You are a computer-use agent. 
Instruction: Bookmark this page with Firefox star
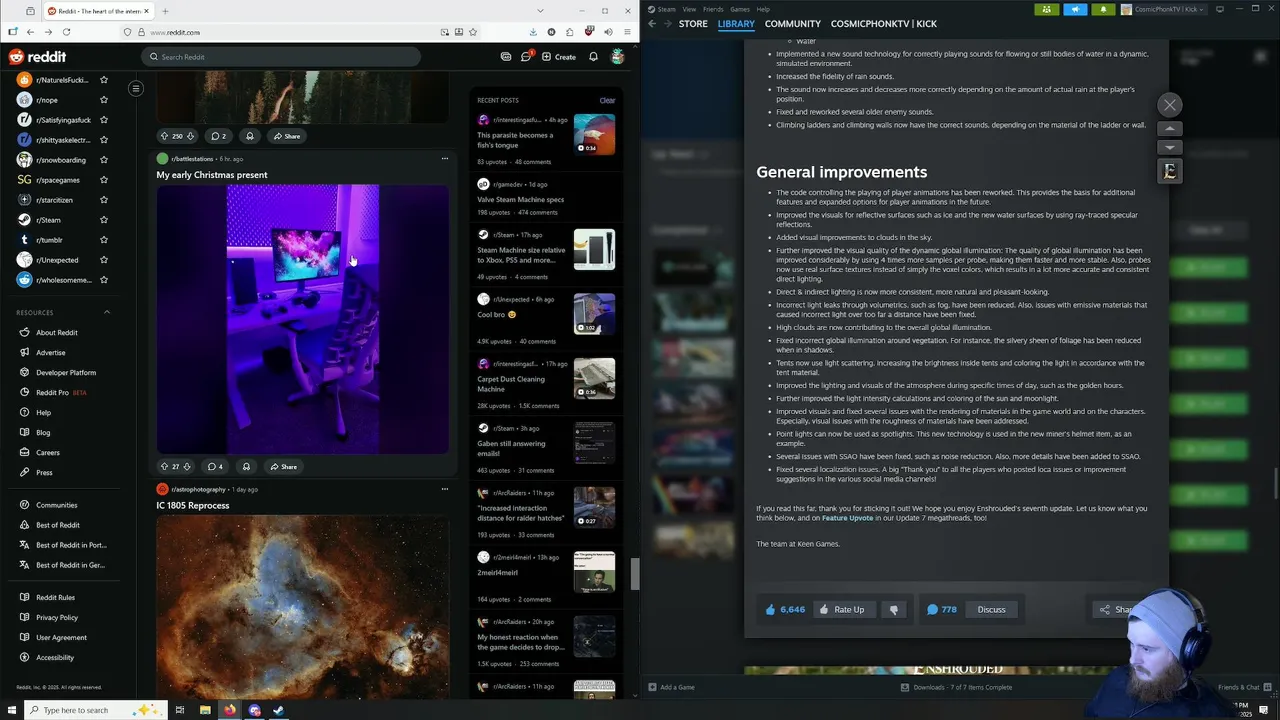point(473,32)
